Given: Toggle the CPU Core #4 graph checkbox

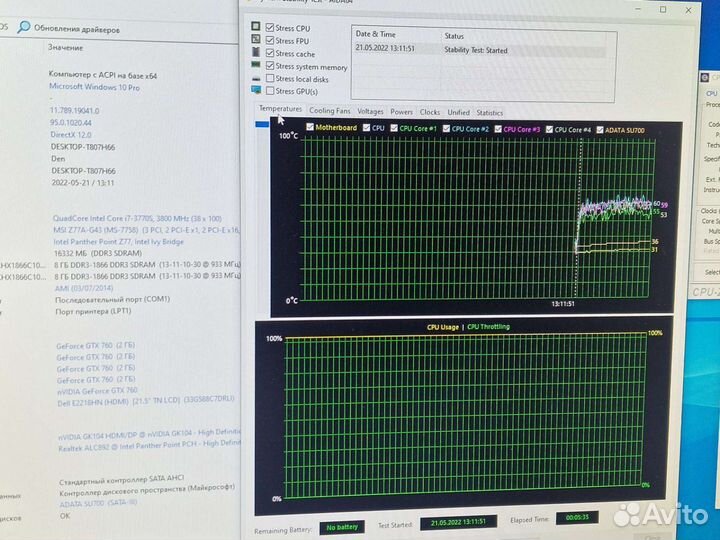Looking at the screenshot, I should 549,129.
